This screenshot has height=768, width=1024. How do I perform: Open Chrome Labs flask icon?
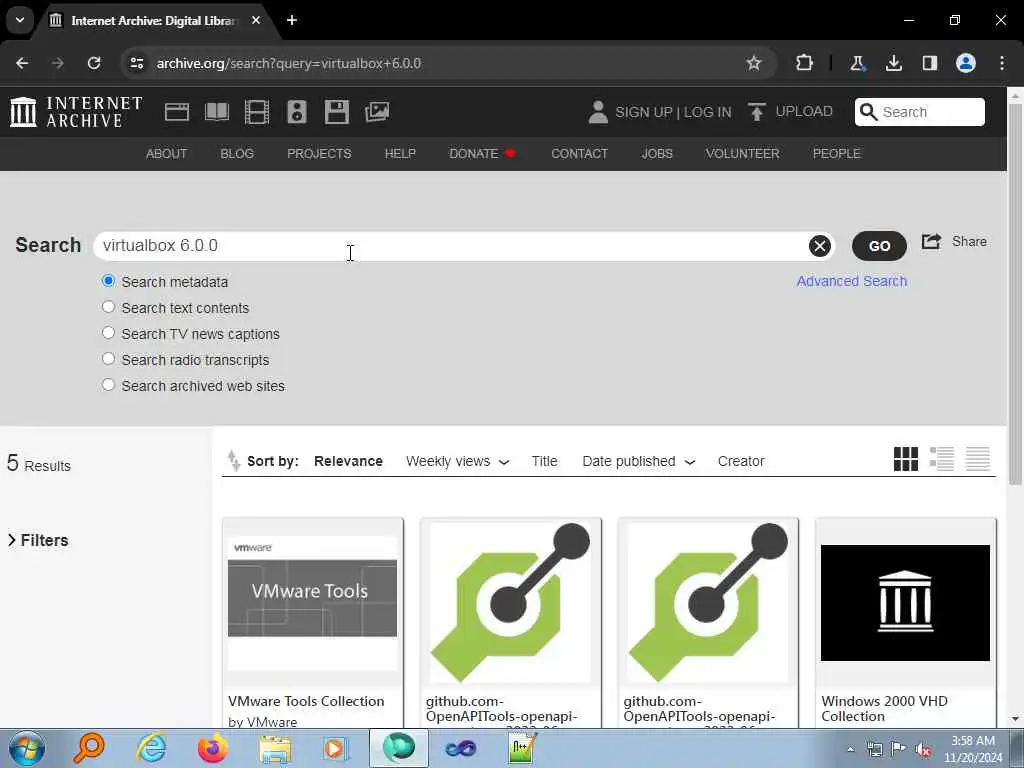[857, 63]
